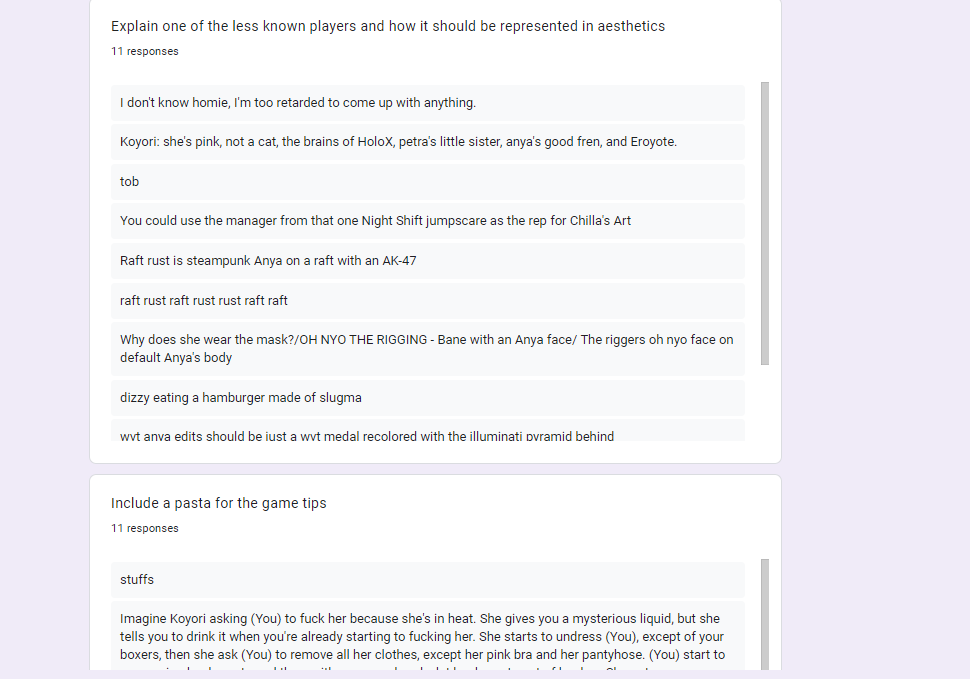The width and height of the screenshot is (970, 679).
Task: Select the Chilla's Art manager response
Action: (427, 221)
